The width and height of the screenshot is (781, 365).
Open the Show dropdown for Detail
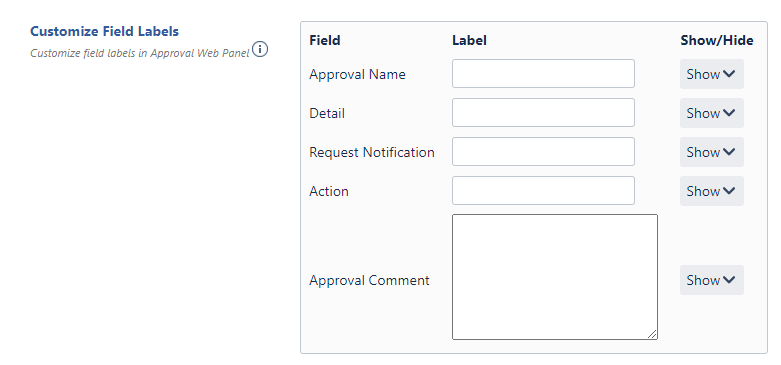711,113
